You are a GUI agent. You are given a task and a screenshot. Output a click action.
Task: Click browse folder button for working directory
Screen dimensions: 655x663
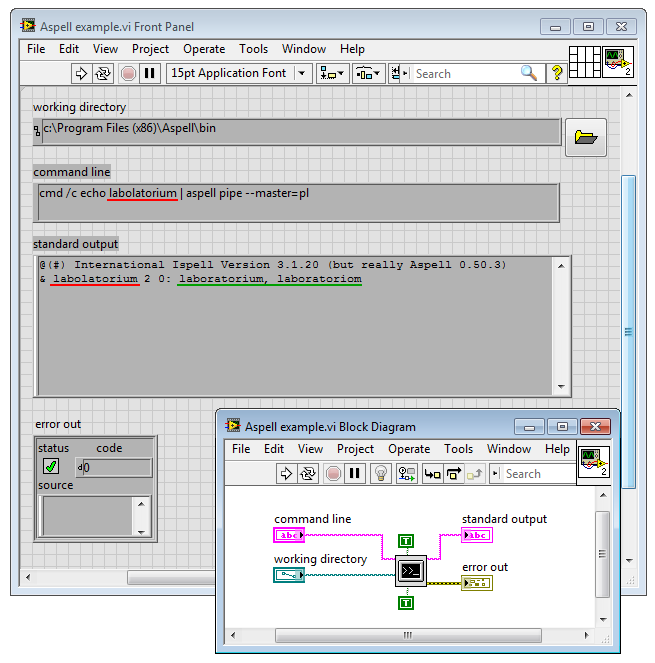pyautogui.click(x=586, y=137)
